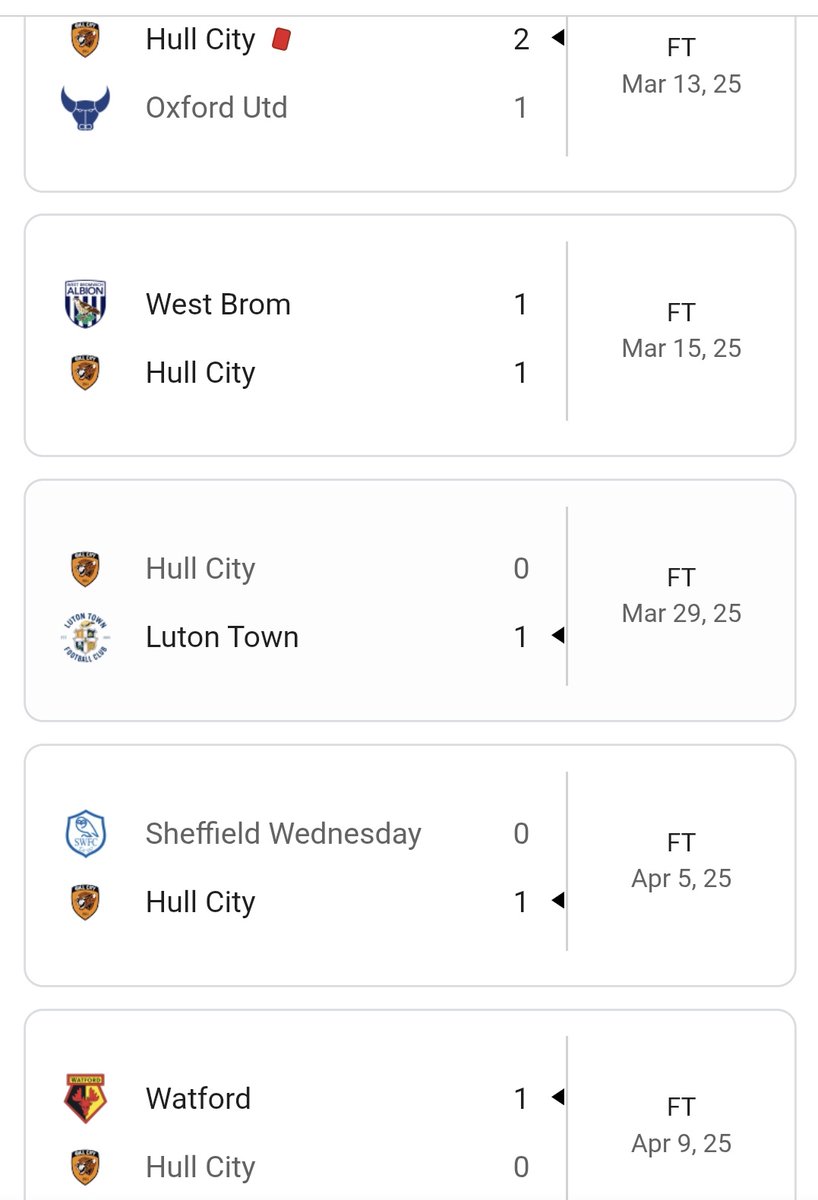The image size is (818, 1200).
Task: Select the Luton Town team name
Action: [222, 637]
